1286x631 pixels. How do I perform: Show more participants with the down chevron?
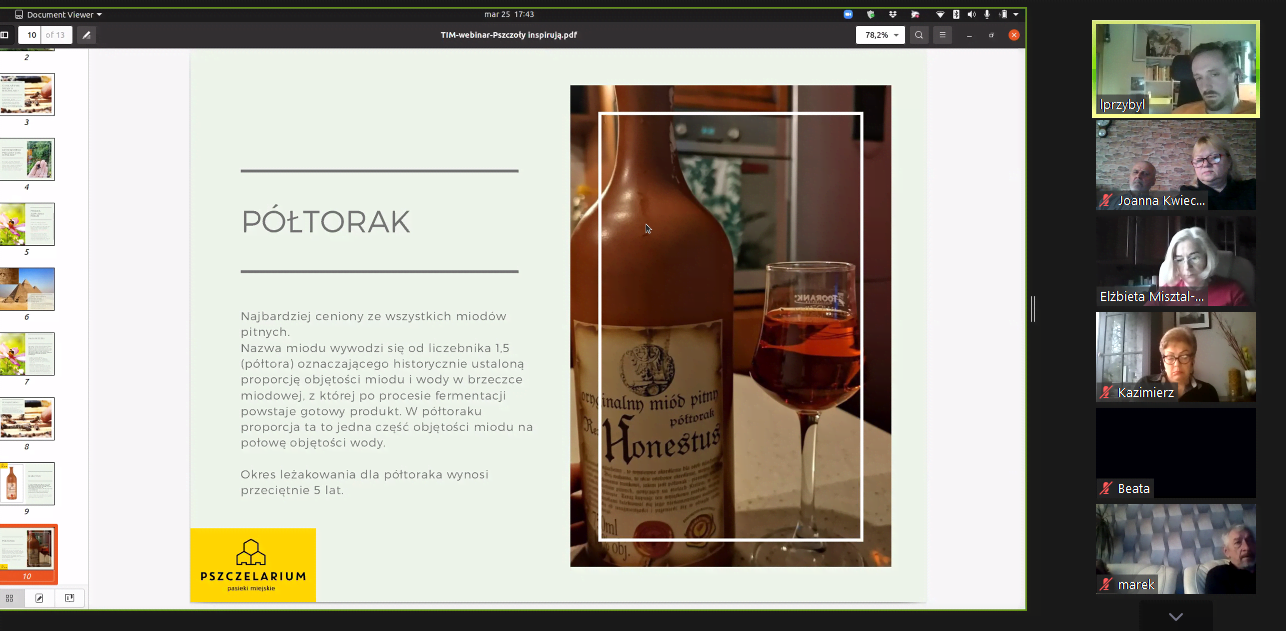(x=1176, y=616)
